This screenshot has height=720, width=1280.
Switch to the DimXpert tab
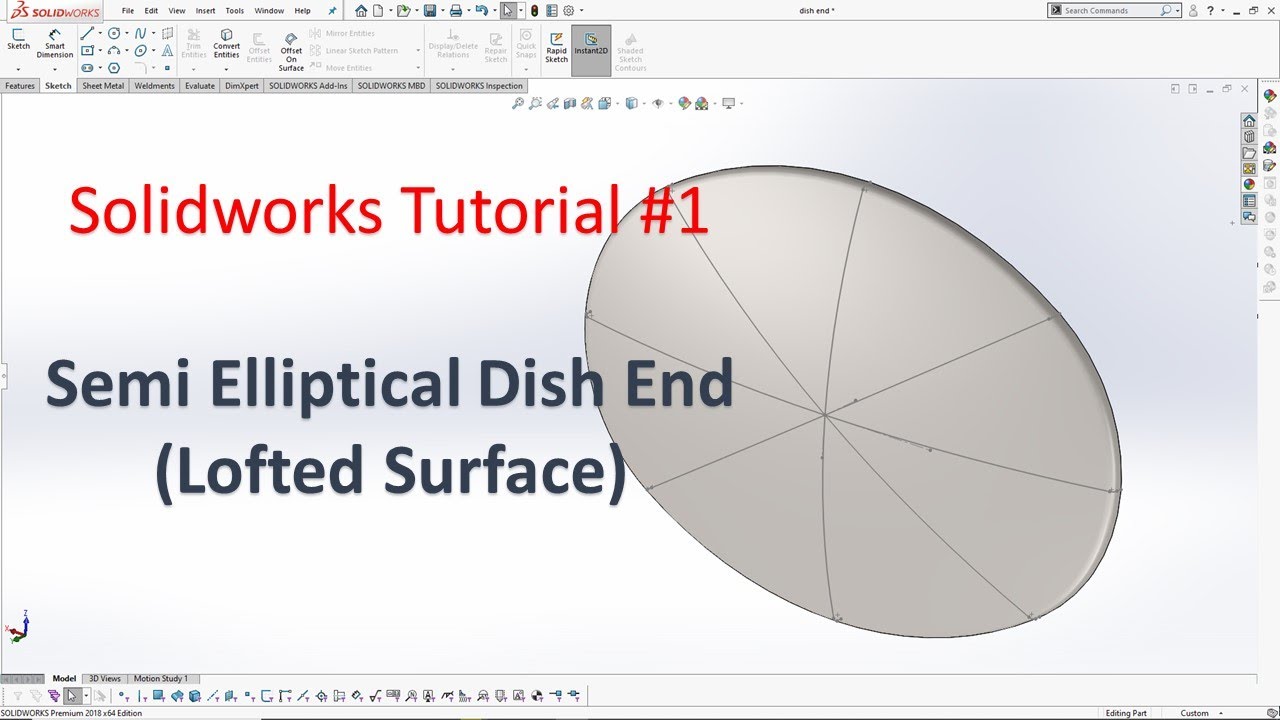coord(242,86)
